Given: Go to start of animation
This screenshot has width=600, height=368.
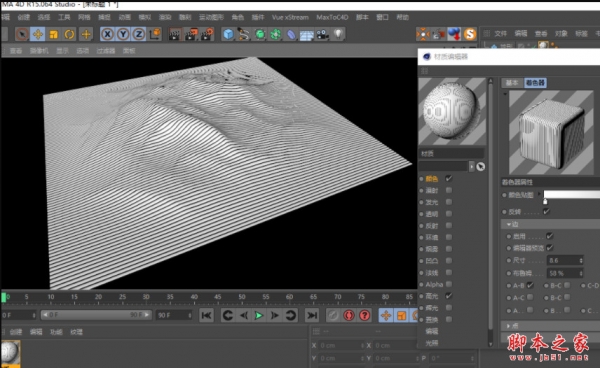Looking at the screenshot, I should [206, 315].
